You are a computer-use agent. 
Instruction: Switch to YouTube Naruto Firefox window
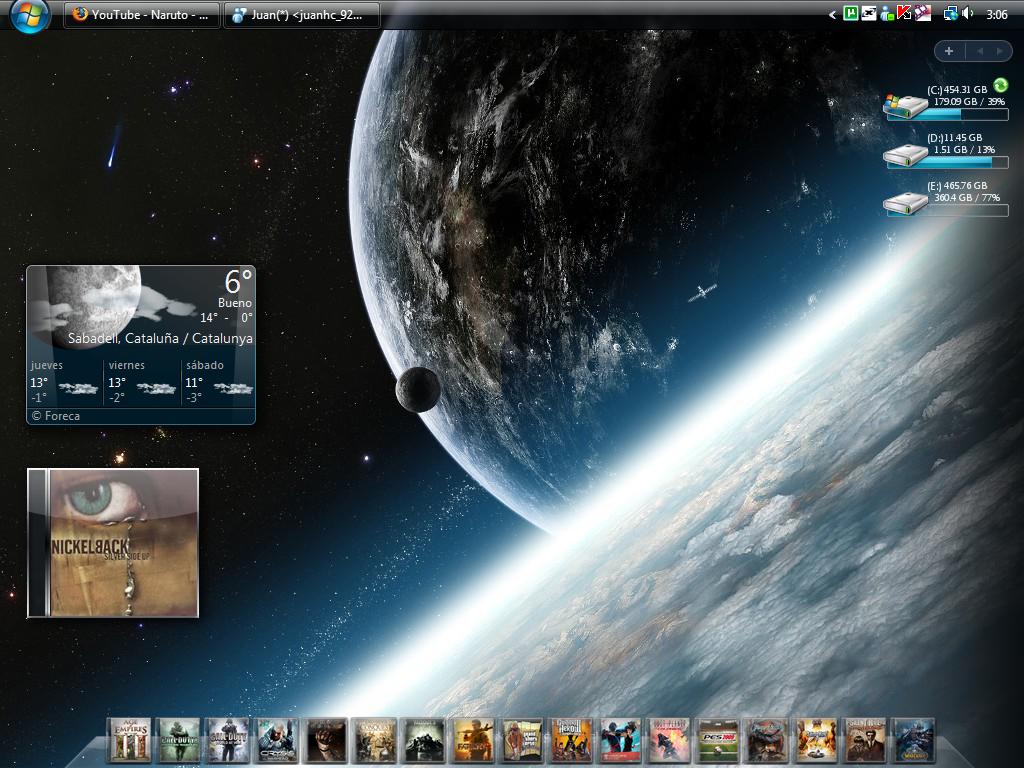pos(142,15)
